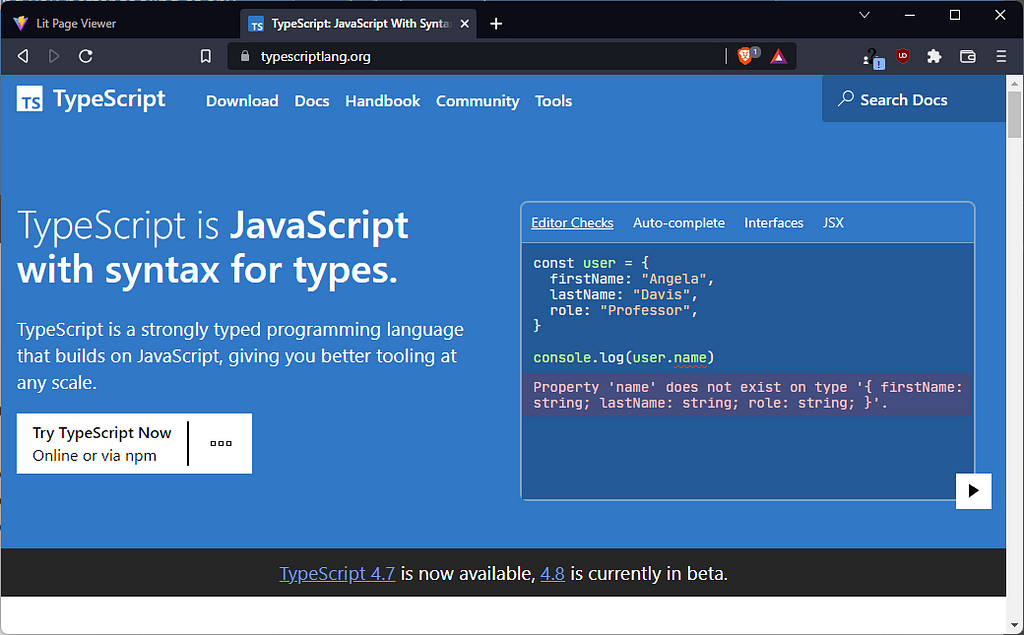This screenshot has width=1024, height=635.
Task: Click the magnifier icon in Search Docs
Action: (846, 99)
